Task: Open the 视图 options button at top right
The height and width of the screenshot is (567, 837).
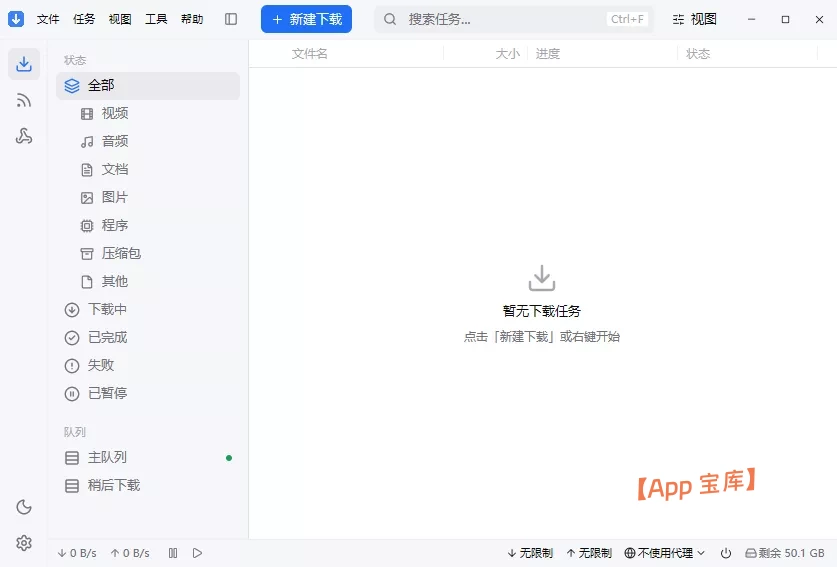Action: coord(694,19)
